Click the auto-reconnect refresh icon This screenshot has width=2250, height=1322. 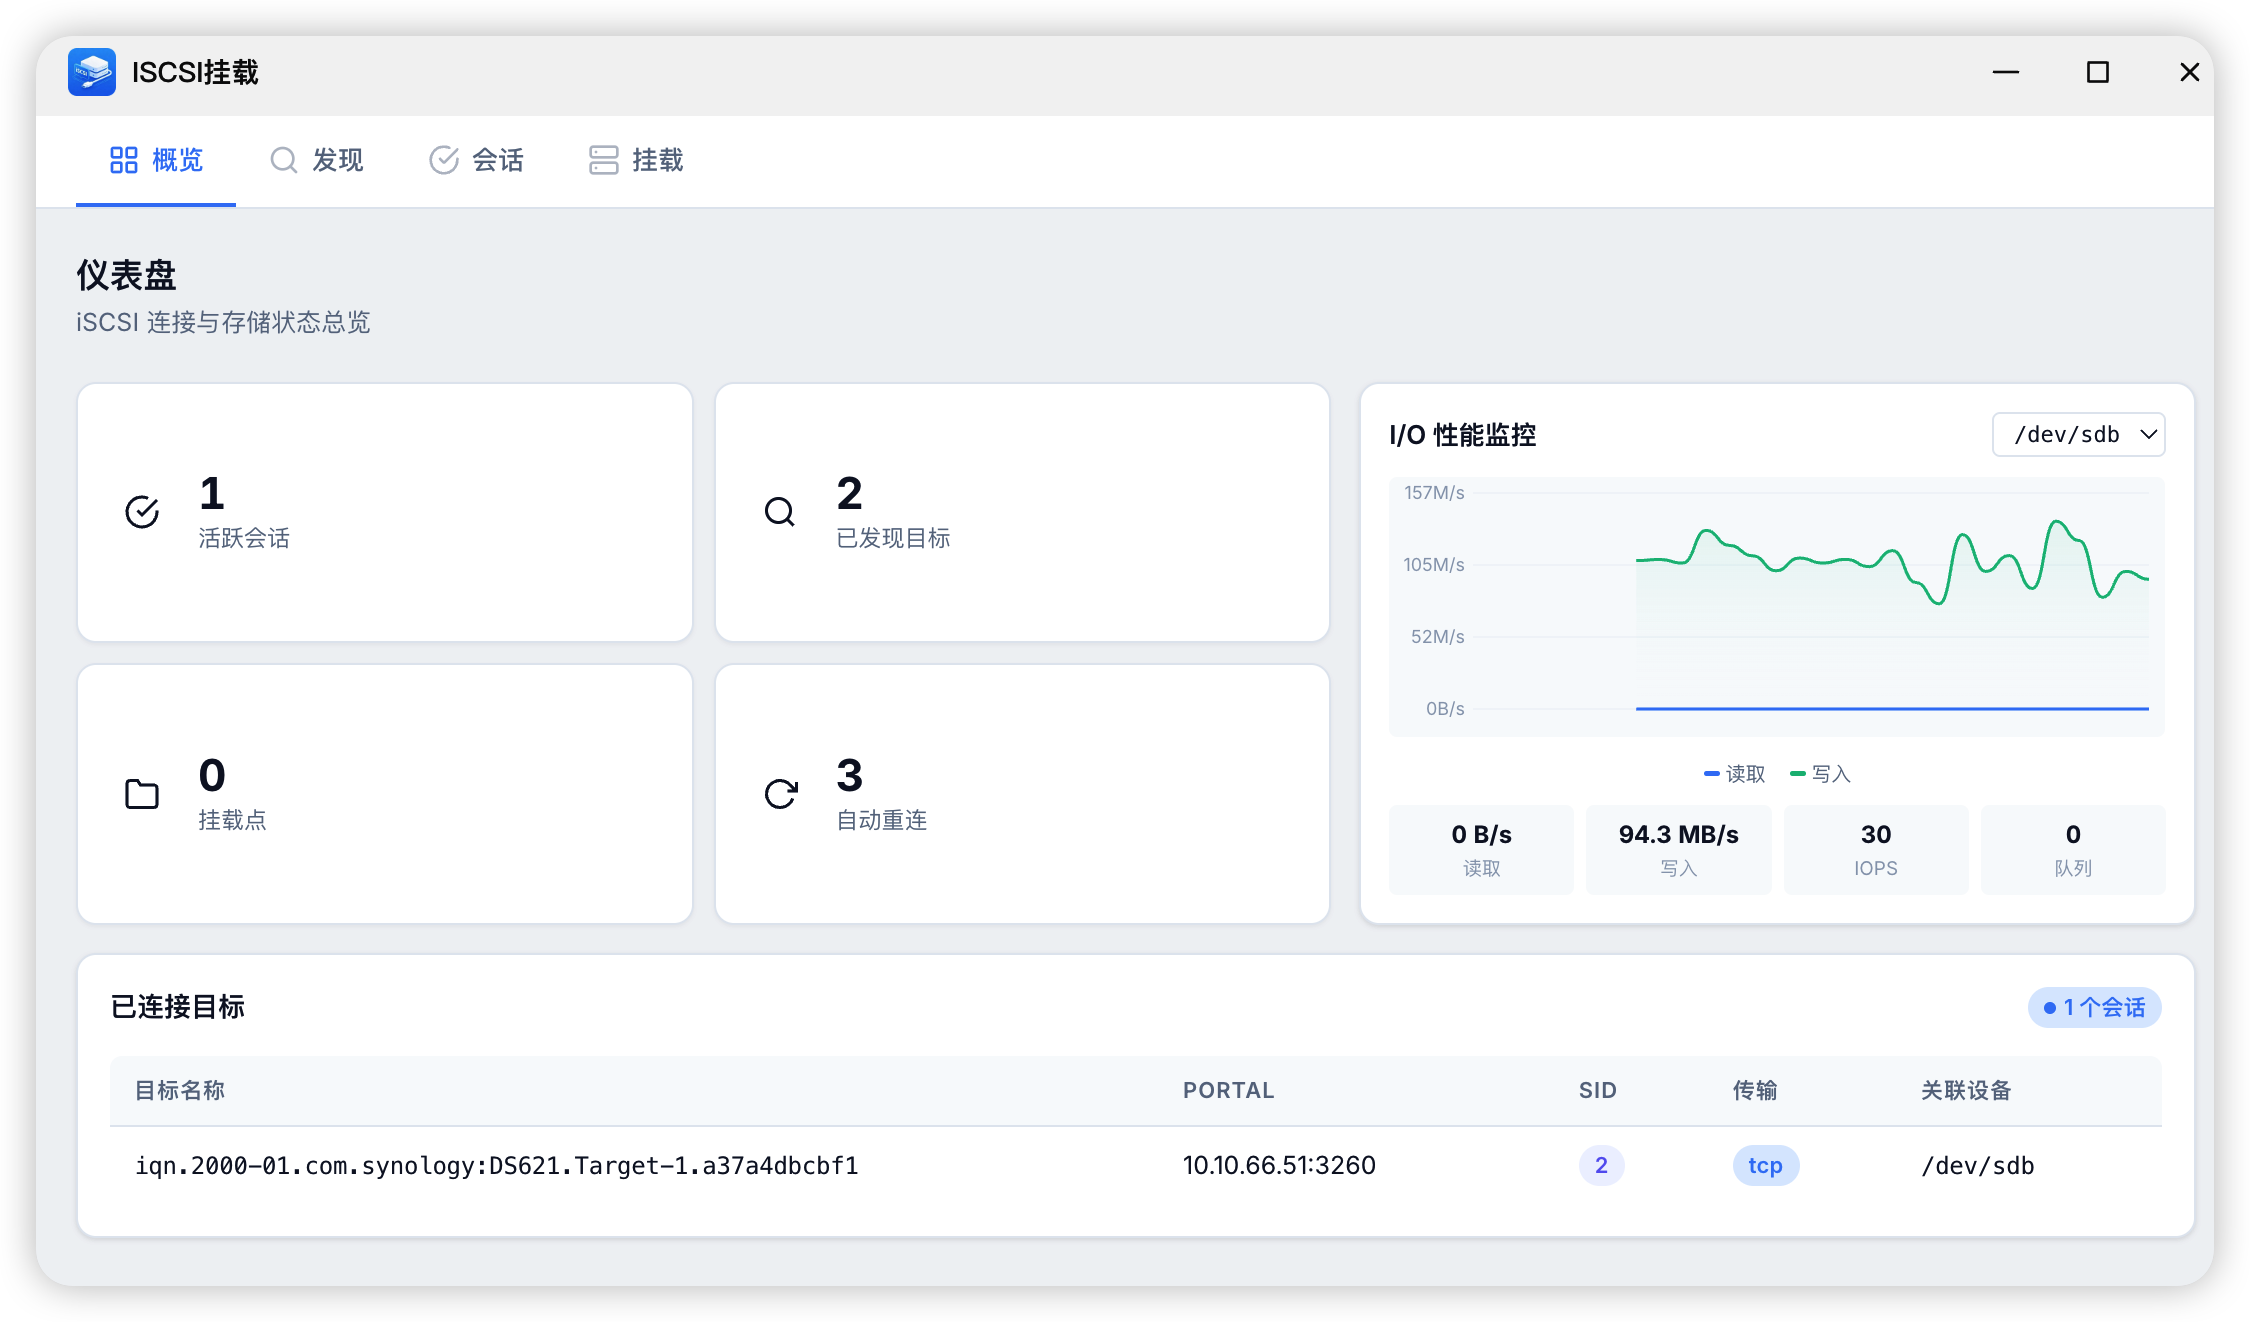(780, 794)
